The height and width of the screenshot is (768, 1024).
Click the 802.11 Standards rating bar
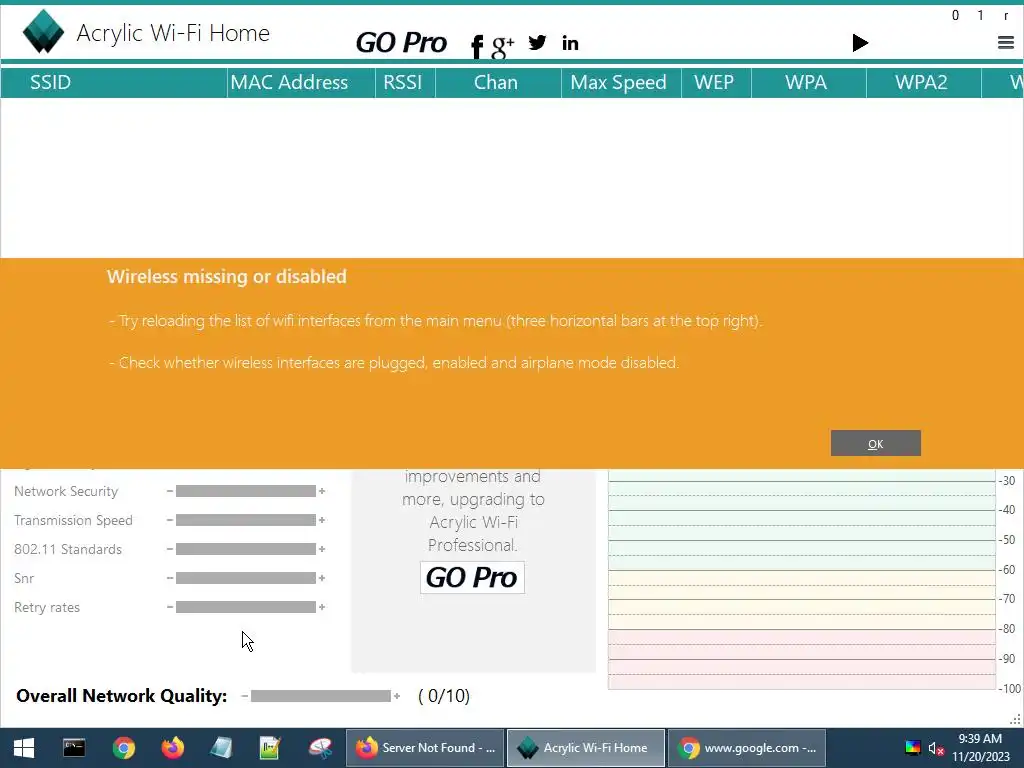pyautogui.click(x=246, y=549)
